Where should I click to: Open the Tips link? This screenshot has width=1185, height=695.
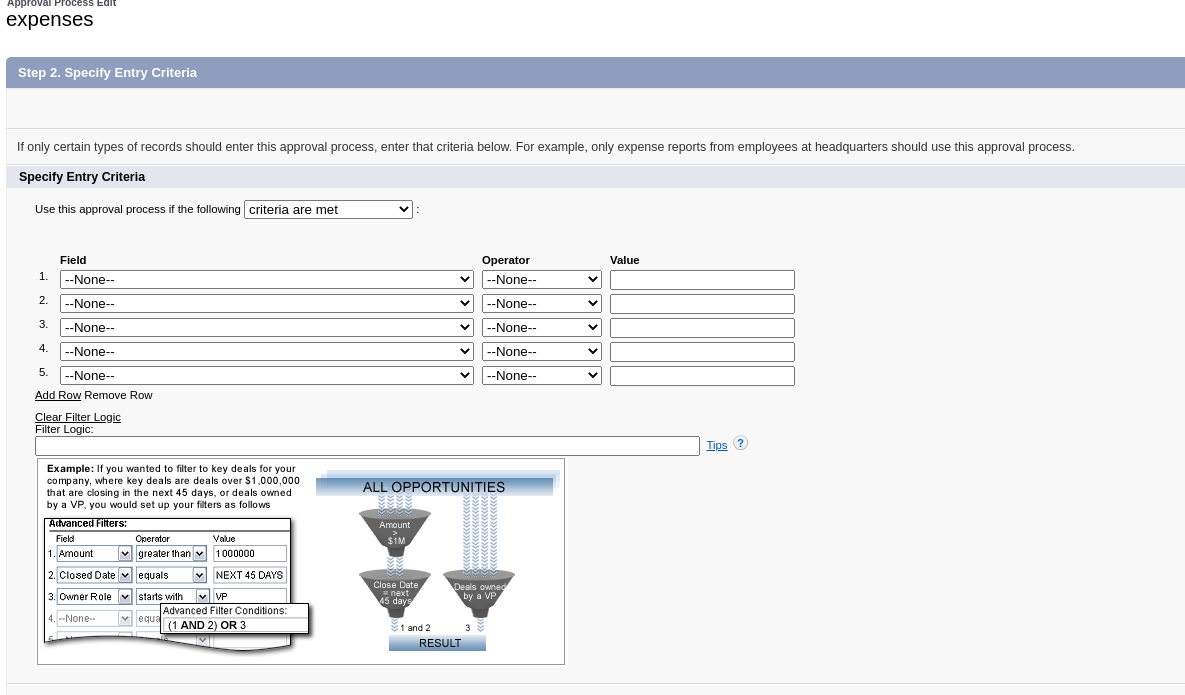pyautogui.click(x=716, y=445)
